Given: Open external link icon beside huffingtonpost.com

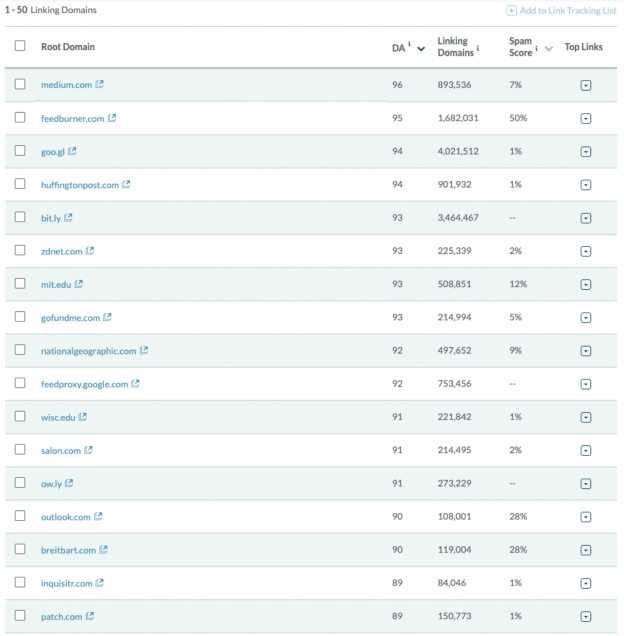Looking at the screenshot, I should [x=126, y=184].
